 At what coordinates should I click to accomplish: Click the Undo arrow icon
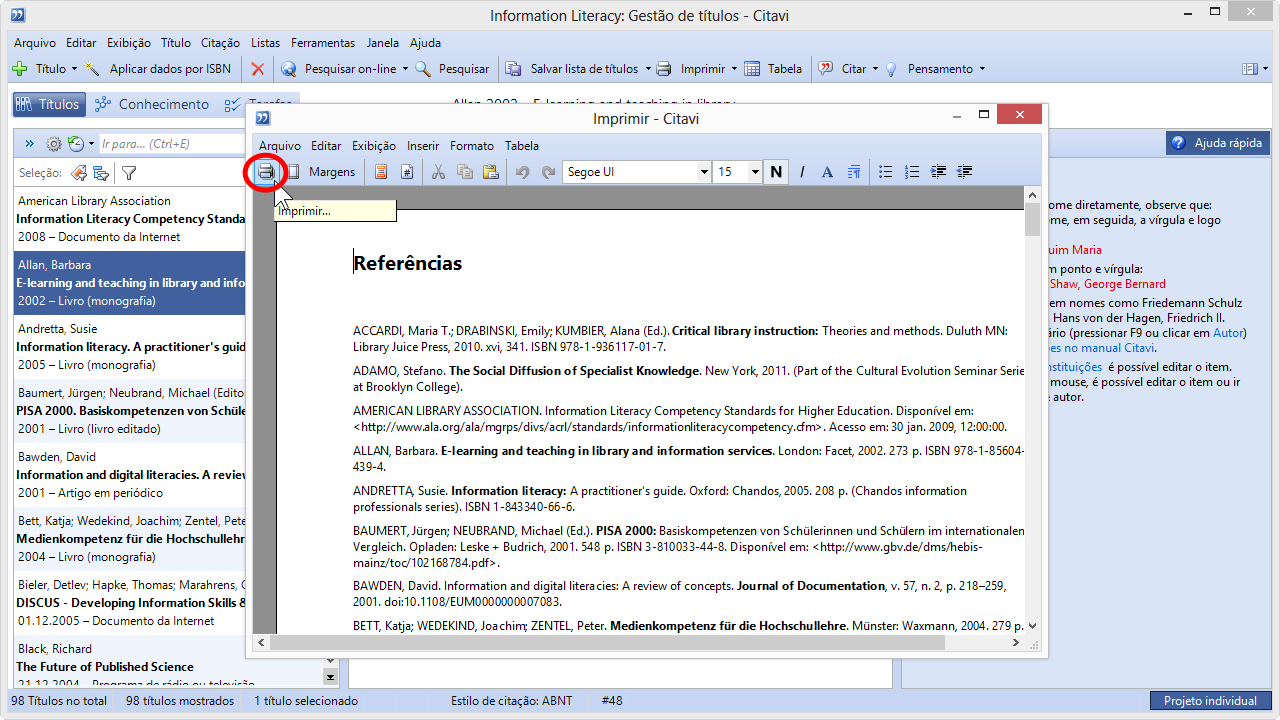point(522,172)
